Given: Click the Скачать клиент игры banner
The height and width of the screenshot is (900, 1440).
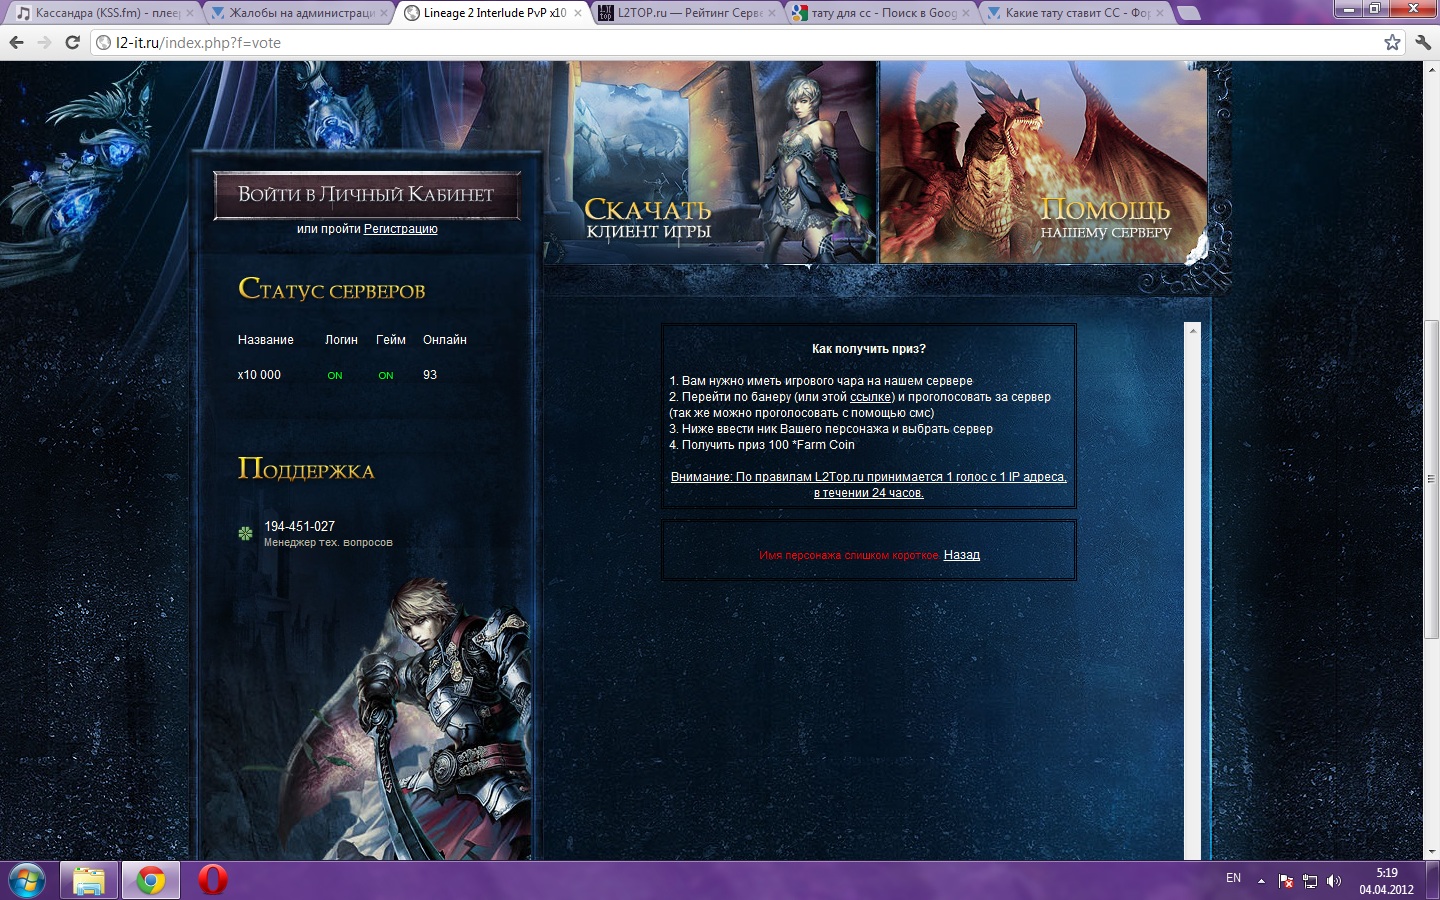Looking at the screenshot, I should point(711,162).
